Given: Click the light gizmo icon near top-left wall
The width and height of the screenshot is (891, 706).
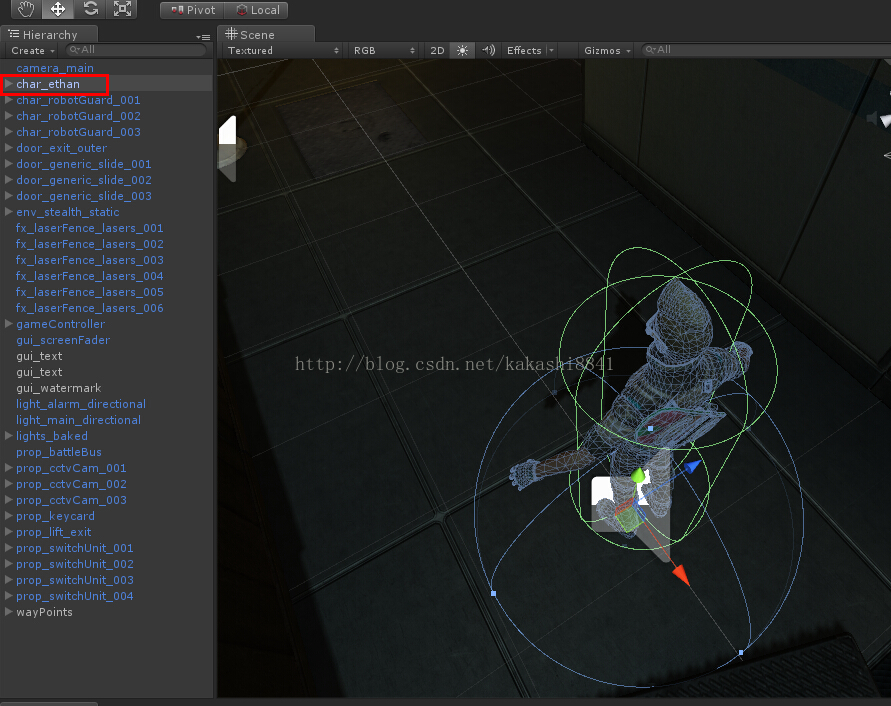Looking at the screenshot, I should pos(228,148).
